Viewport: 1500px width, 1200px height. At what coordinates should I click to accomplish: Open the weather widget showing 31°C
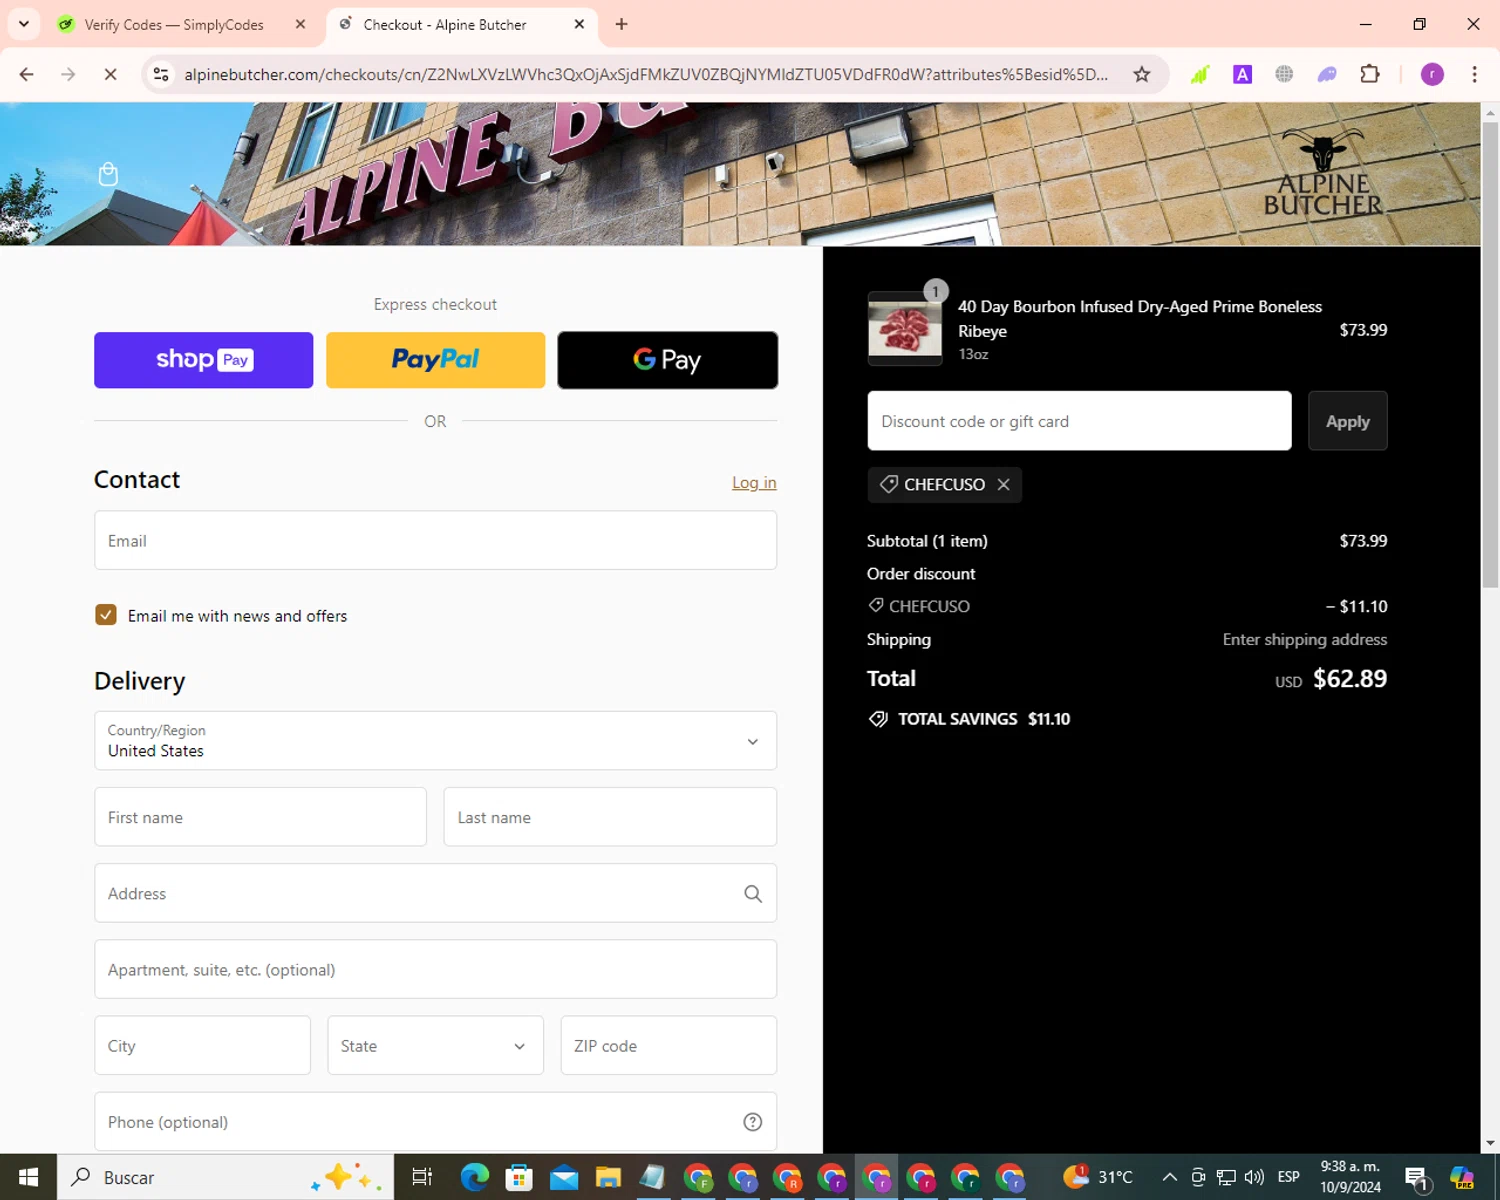[x=1098, y=1177]
